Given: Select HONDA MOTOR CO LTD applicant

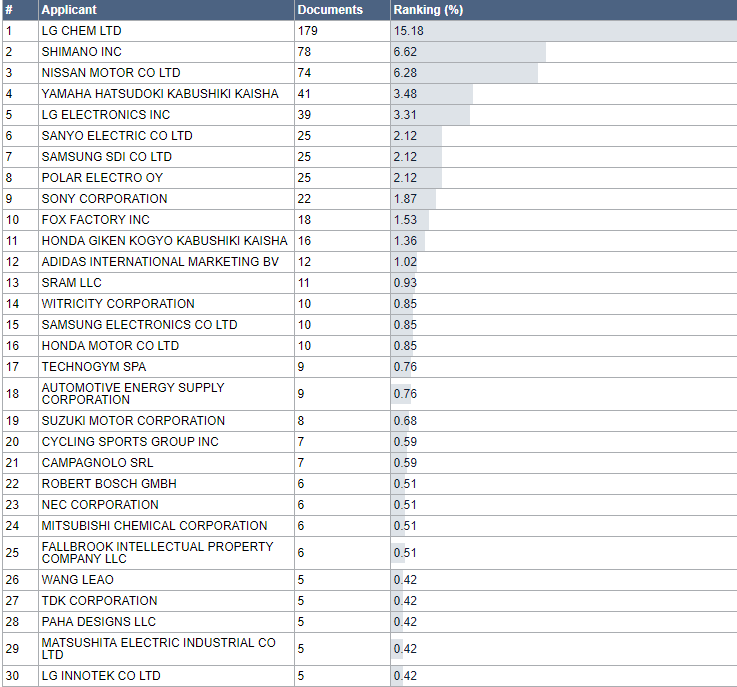Looking at the screenshot, I should (x=110, y=346).
